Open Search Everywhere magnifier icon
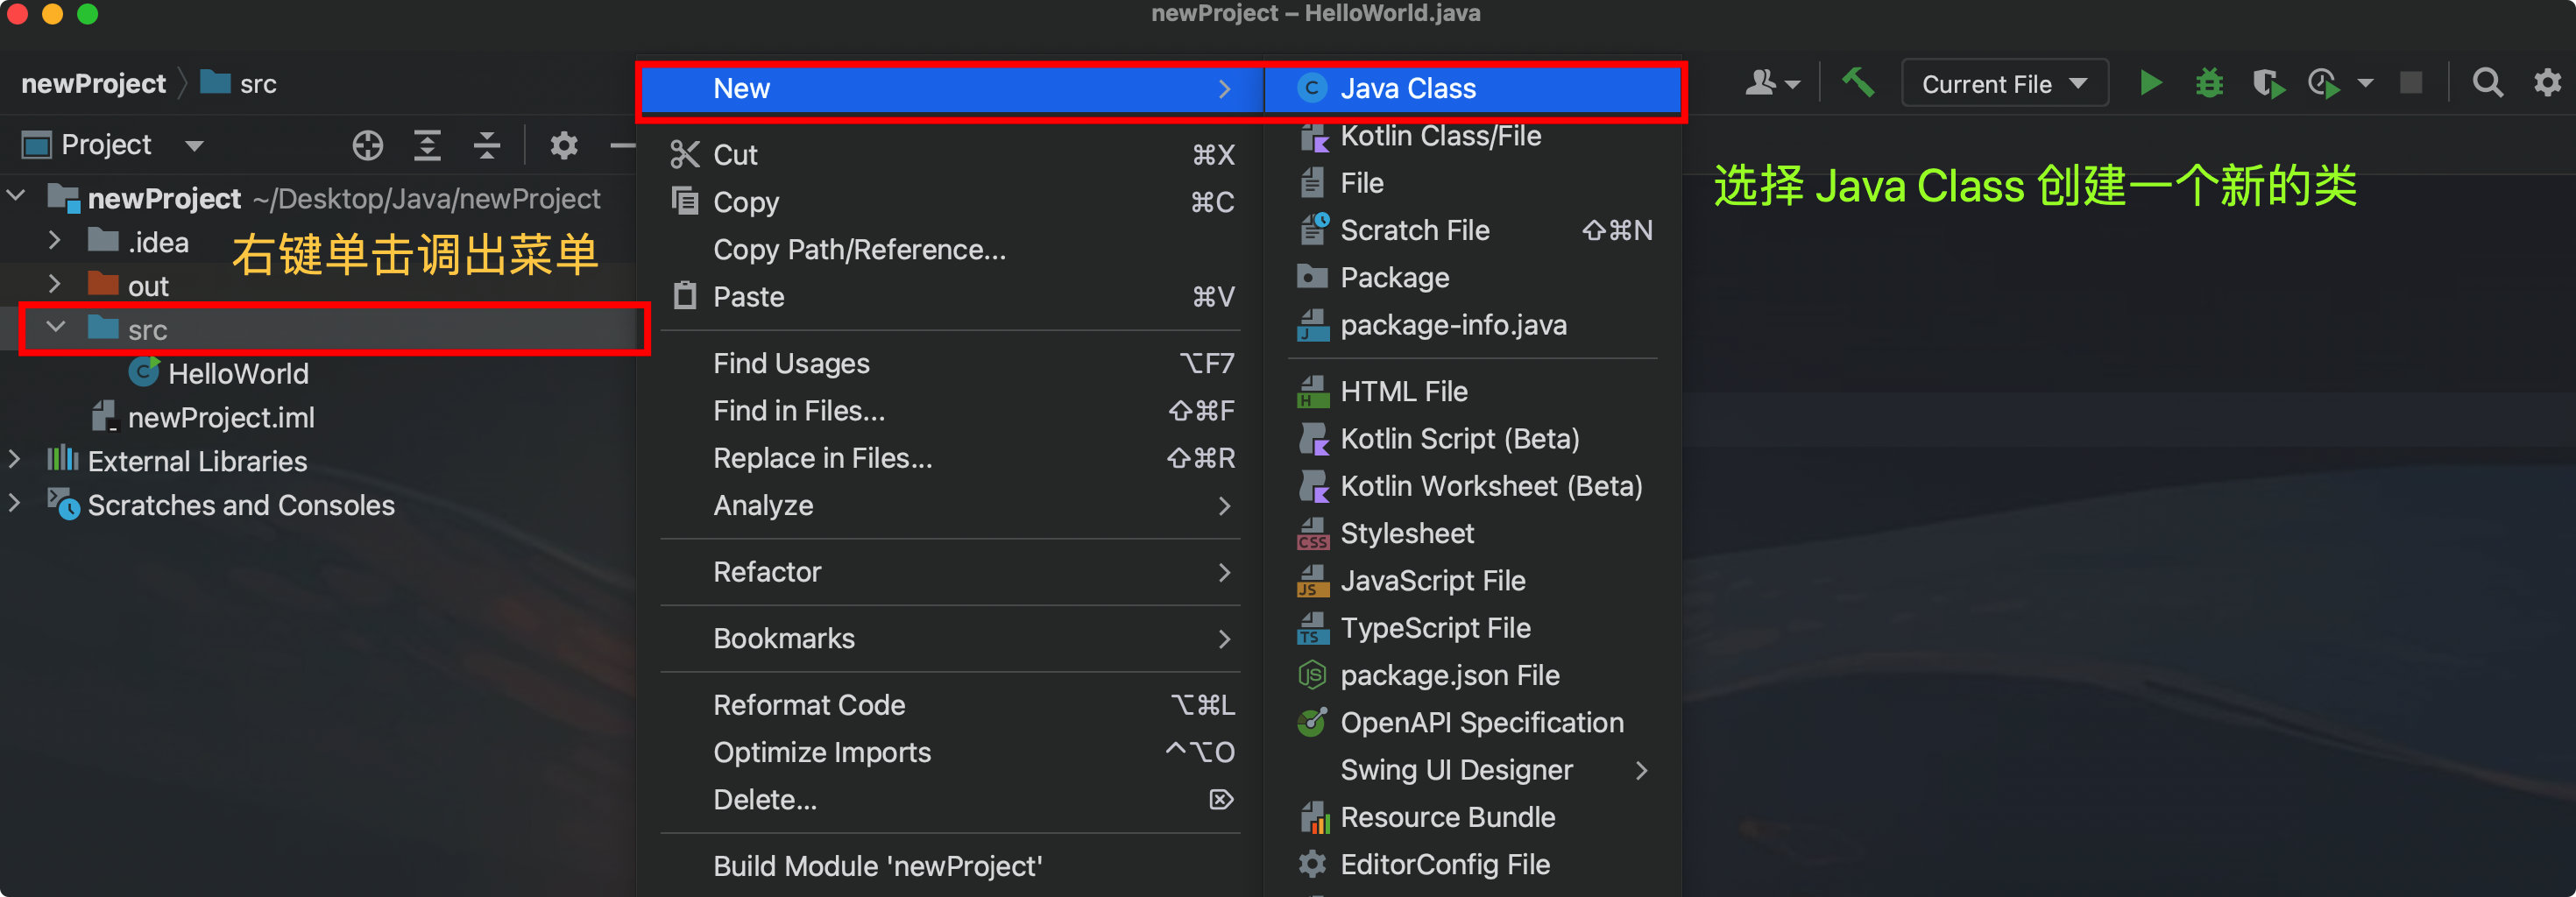The height and width of the screenshot is (897, 2576). point(2487,83)
